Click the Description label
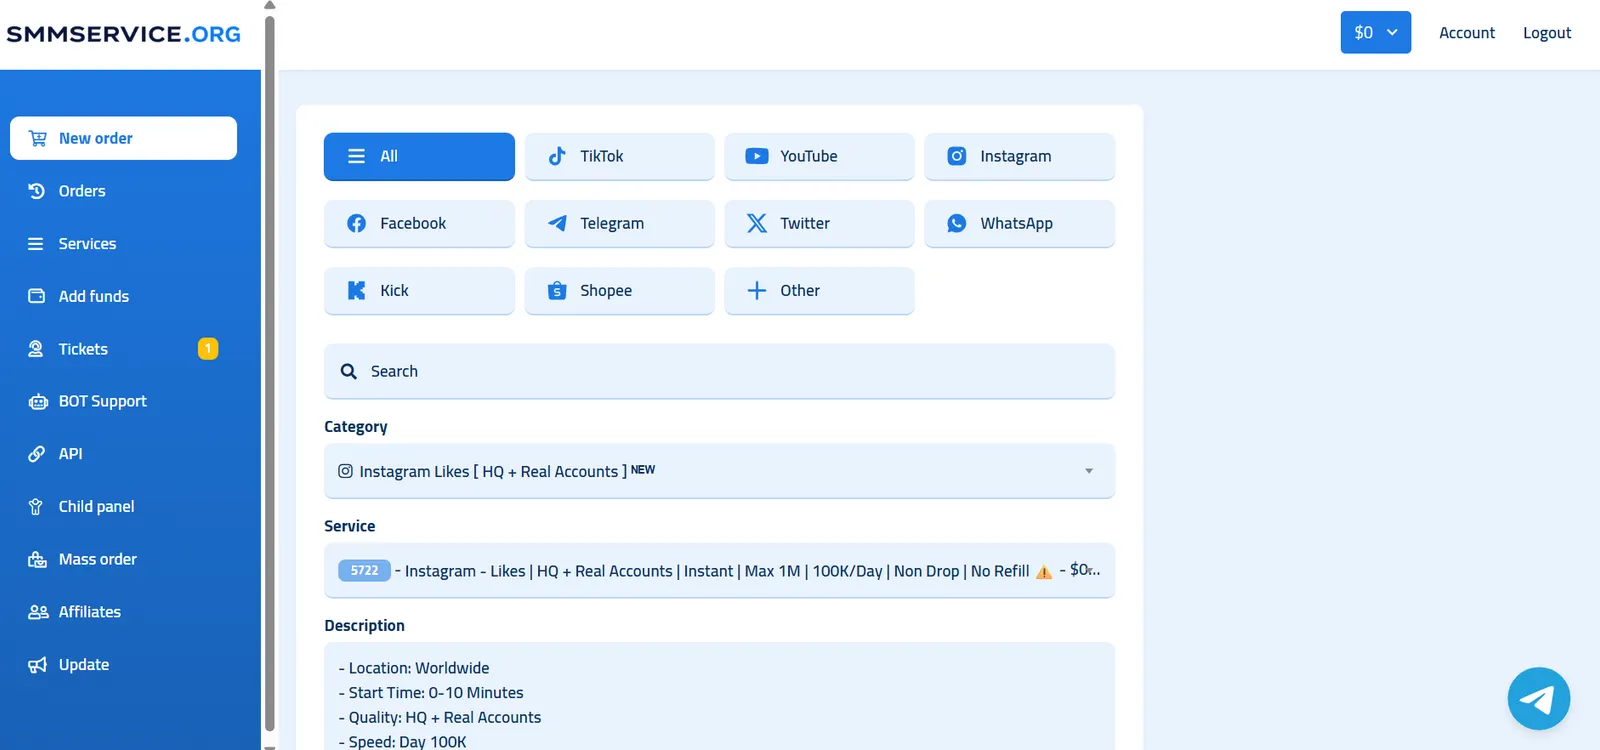This screenshot has height=750, width=1600. click(x=364, y=626)
